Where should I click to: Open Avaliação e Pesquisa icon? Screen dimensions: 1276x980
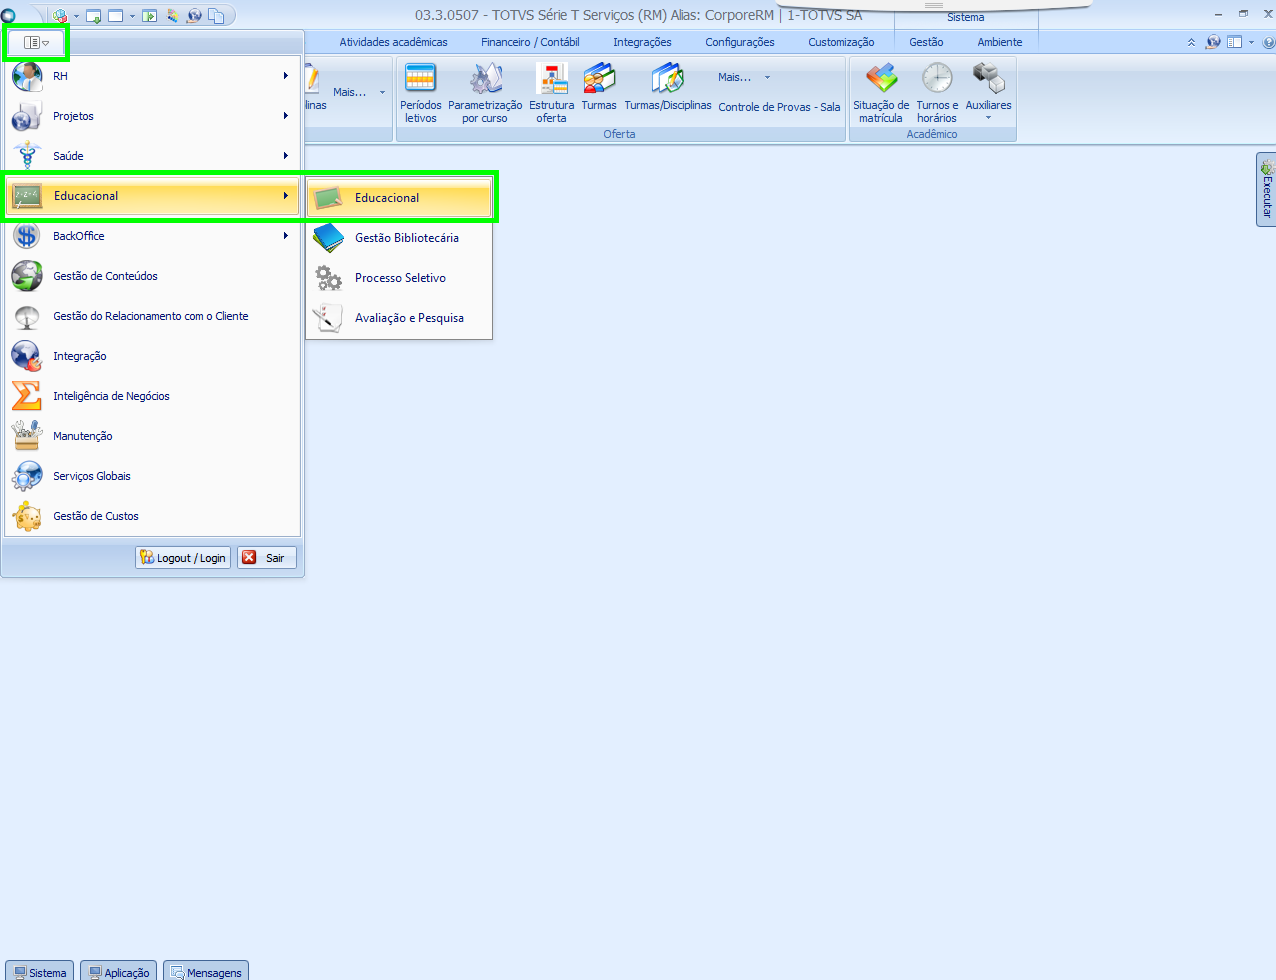328,318
